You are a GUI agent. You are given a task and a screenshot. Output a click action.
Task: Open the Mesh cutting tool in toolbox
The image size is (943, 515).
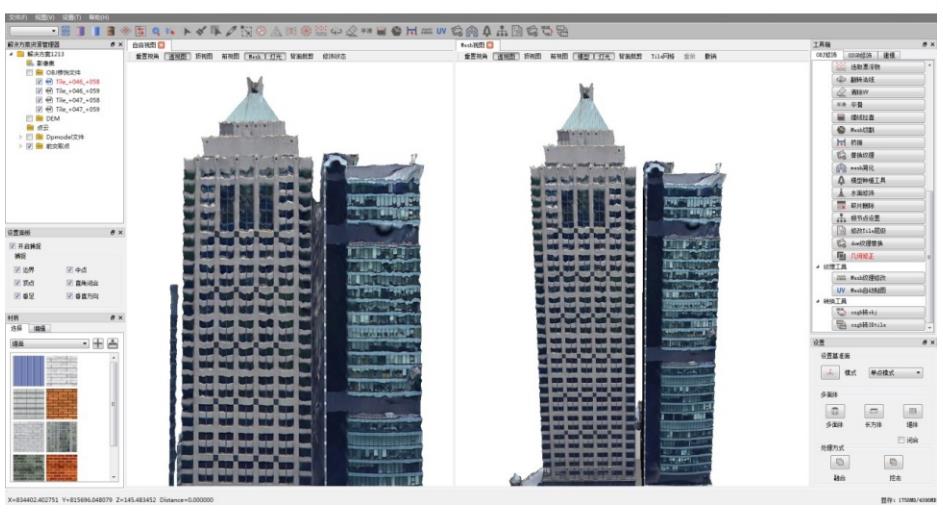click(x=879, y=130)
